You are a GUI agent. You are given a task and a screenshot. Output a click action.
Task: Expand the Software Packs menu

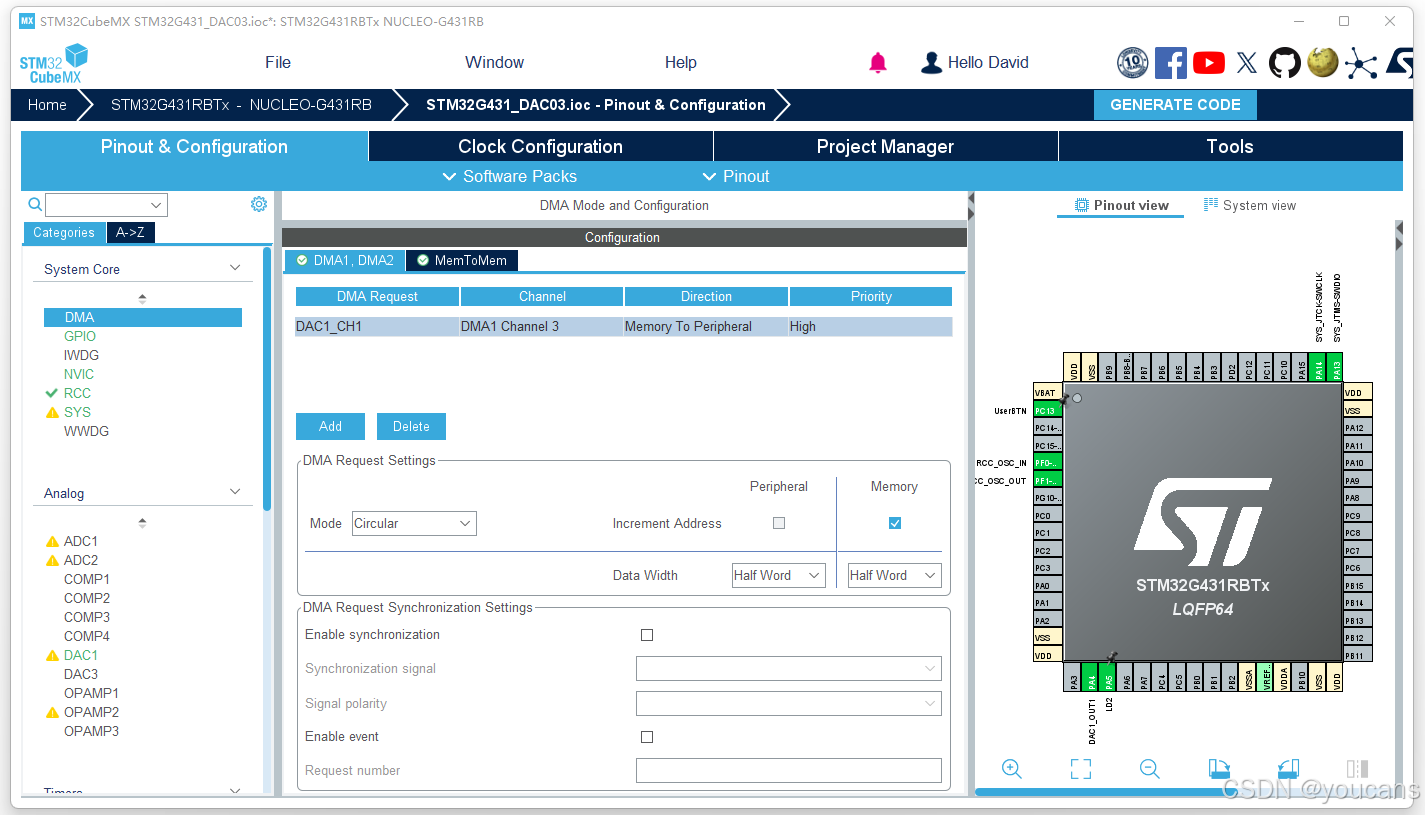pyautogui.click(x=510, y=176)
